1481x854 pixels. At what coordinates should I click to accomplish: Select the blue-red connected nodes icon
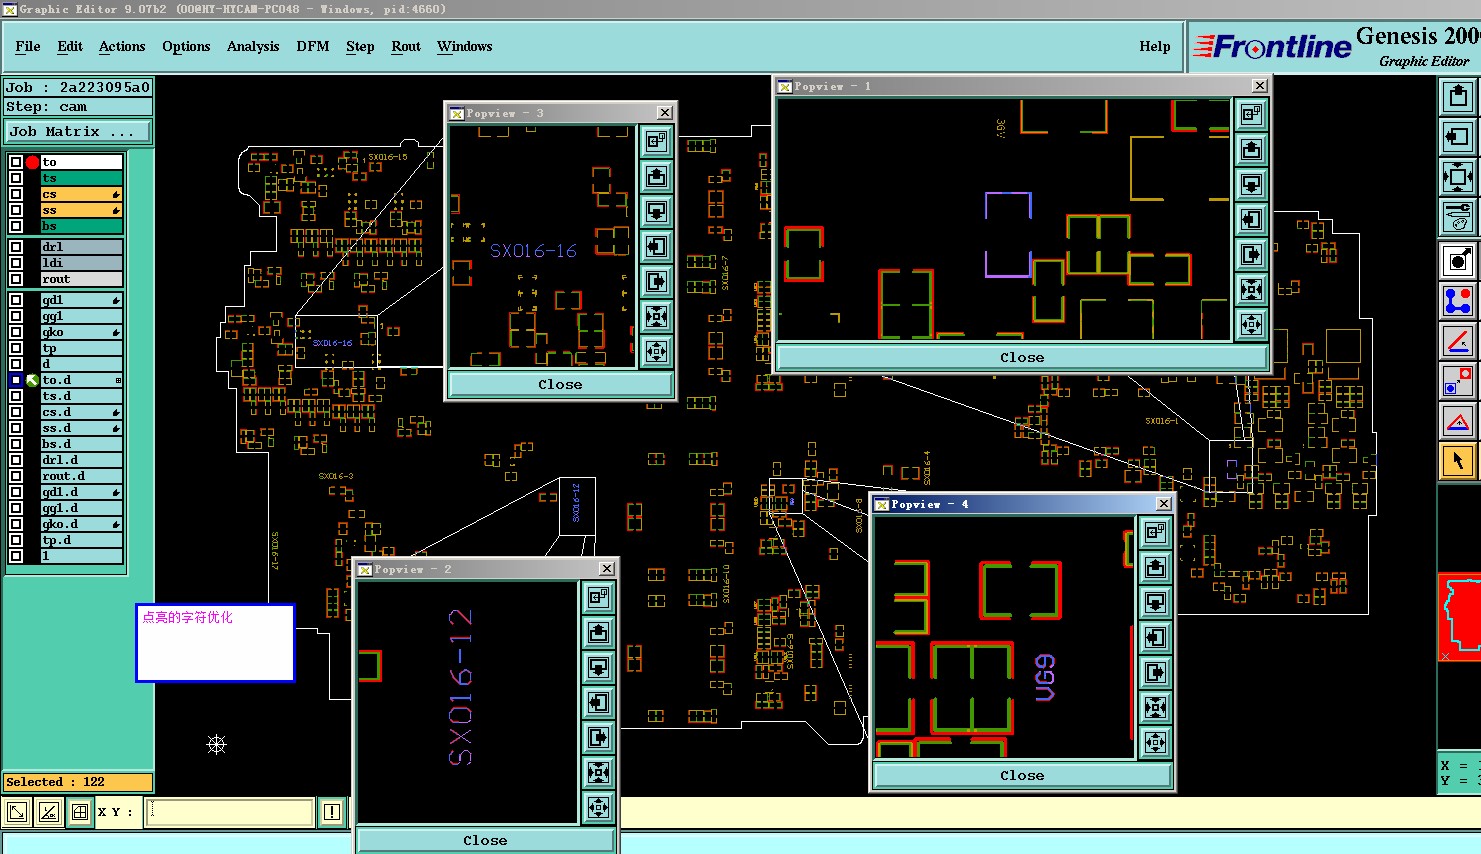[x=1458, y=300]
